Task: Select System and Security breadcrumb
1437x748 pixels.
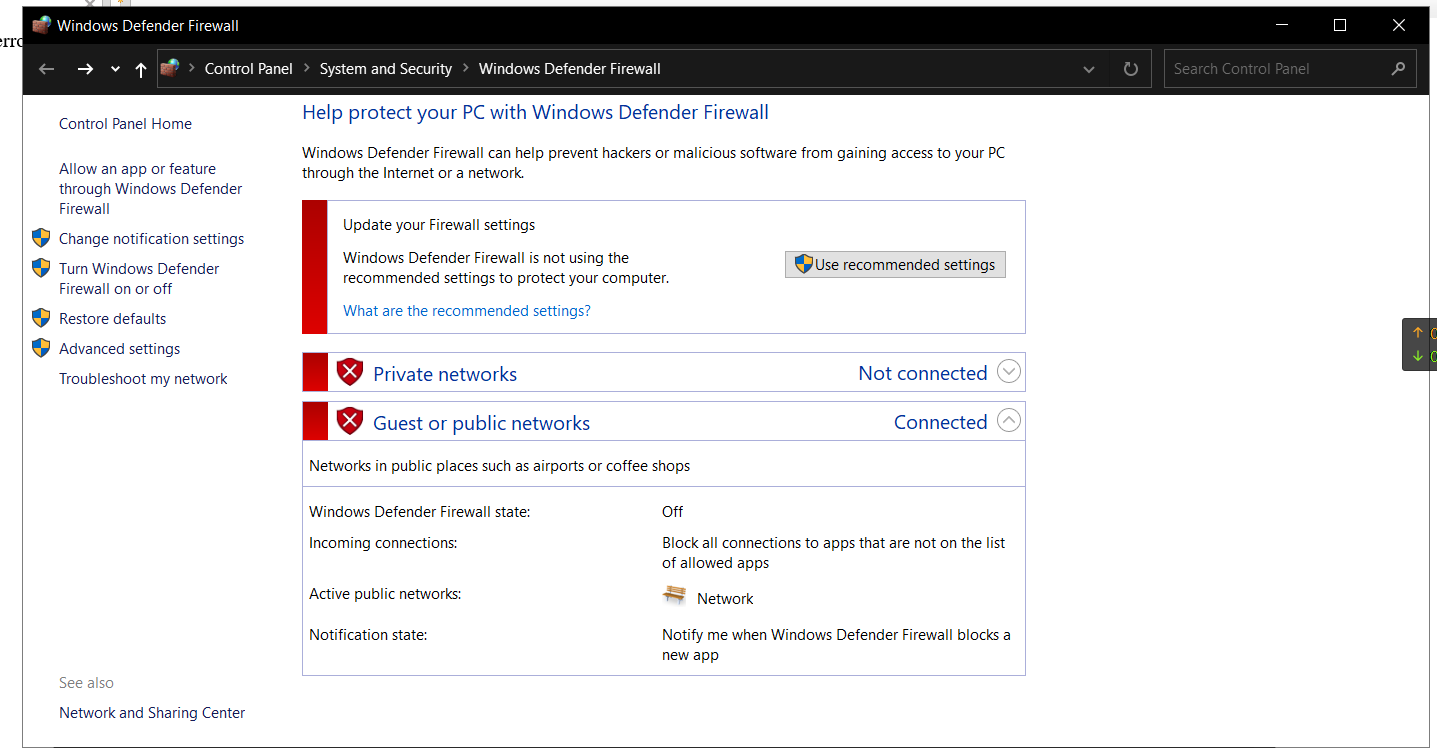Action: tap(386, 69)
